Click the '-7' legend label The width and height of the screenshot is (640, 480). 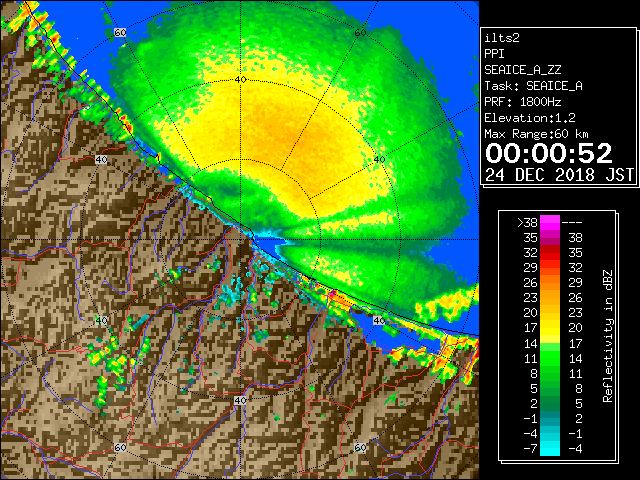[x=530, y=449]
